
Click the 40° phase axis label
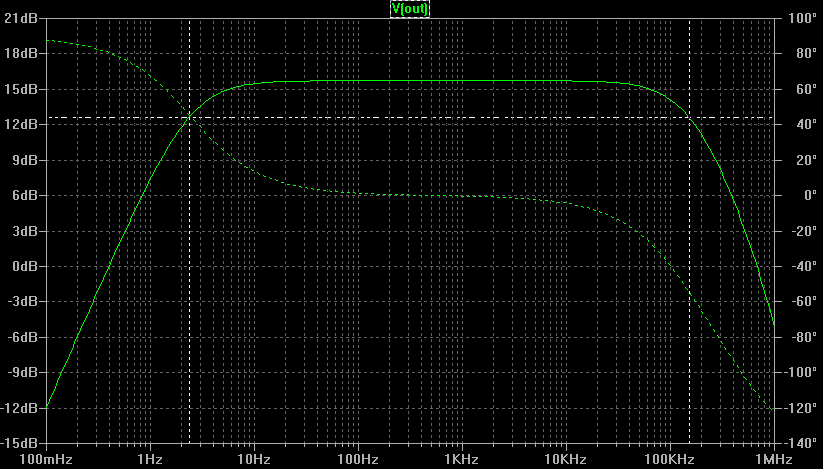[806, 124]
